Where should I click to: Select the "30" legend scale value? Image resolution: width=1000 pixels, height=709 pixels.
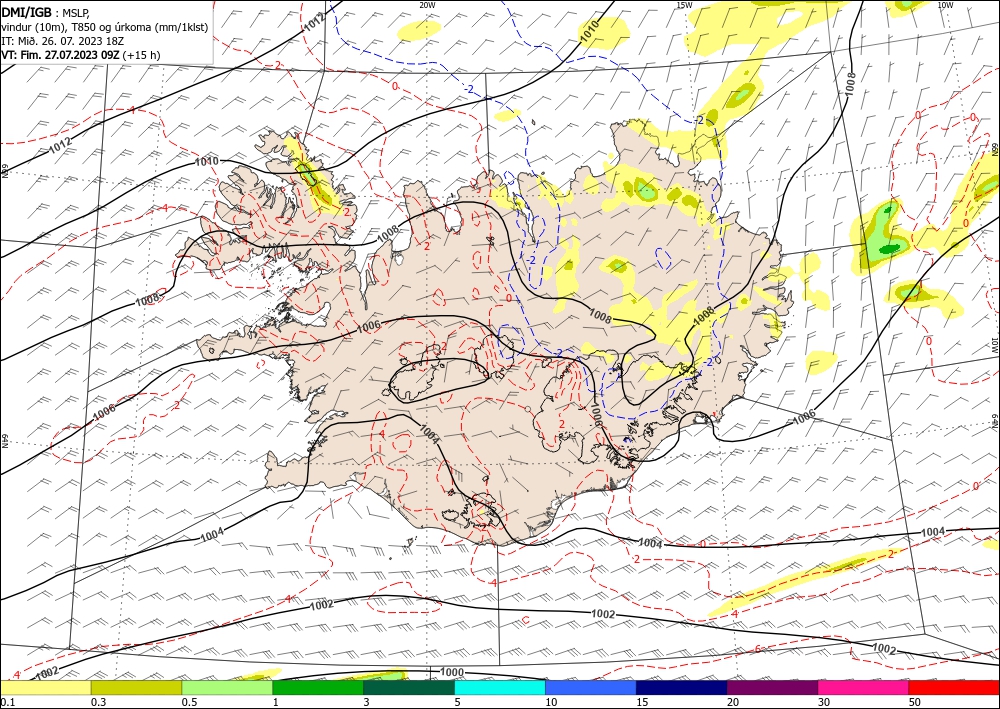[x=824, y=702]
